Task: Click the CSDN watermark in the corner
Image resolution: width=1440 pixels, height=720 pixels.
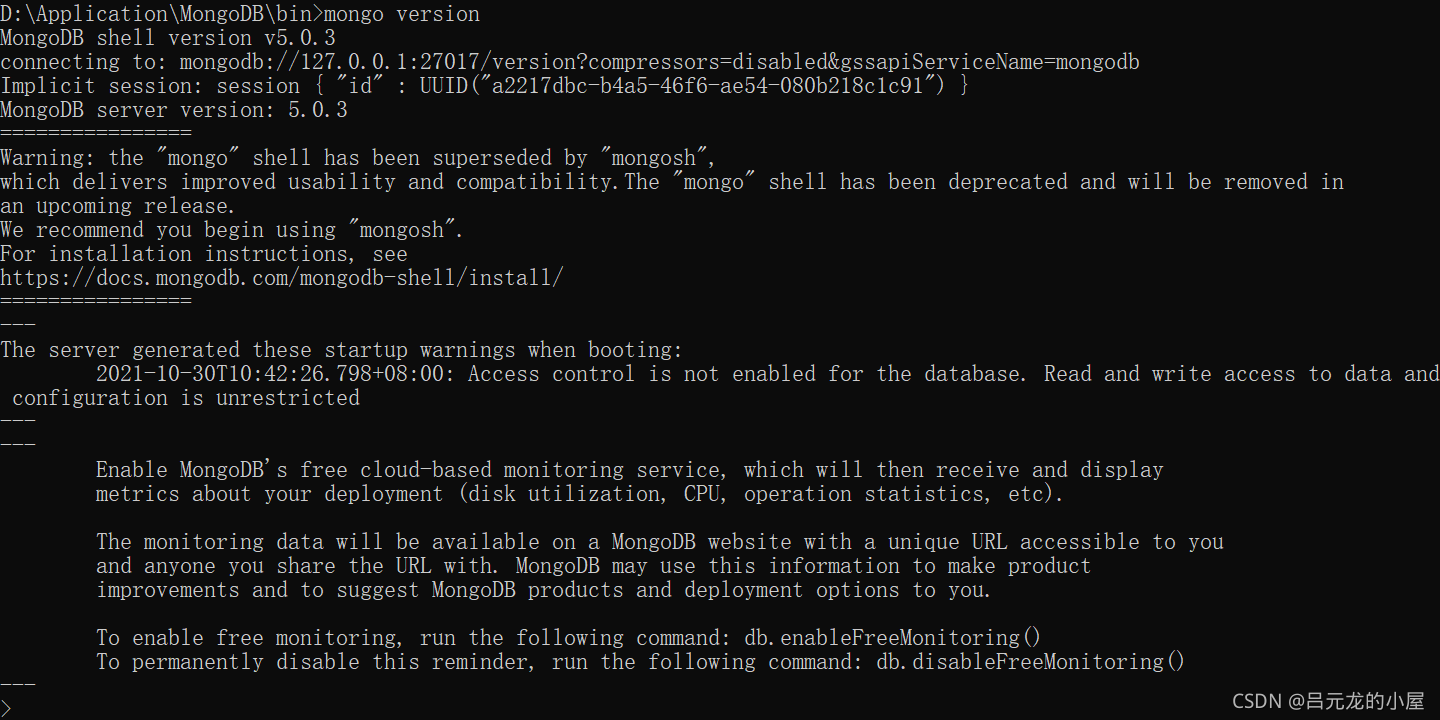Action: (1327, 701)
